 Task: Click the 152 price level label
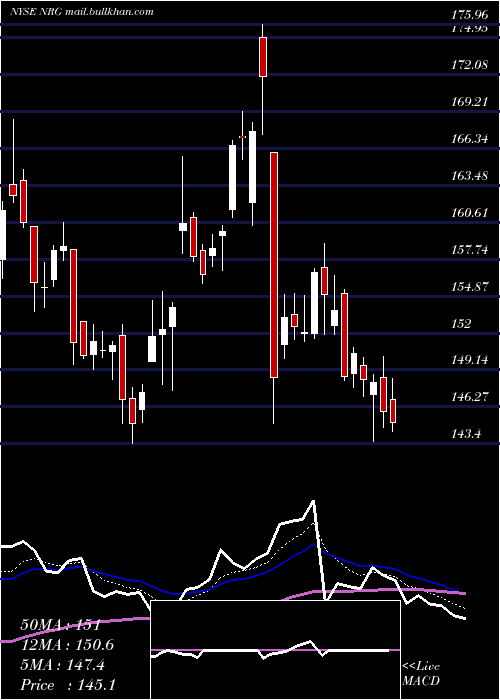click(x=461, y=324)
